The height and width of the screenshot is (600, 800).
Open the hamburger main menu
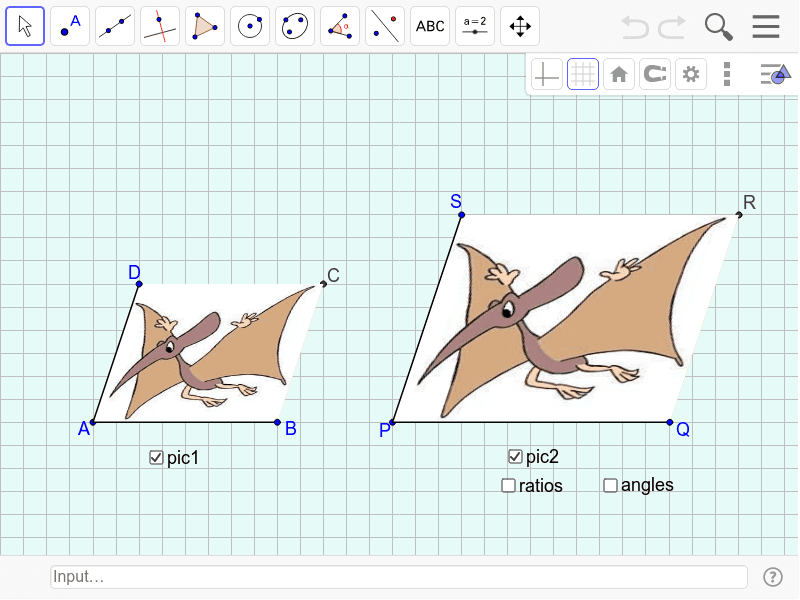(766, 27)
